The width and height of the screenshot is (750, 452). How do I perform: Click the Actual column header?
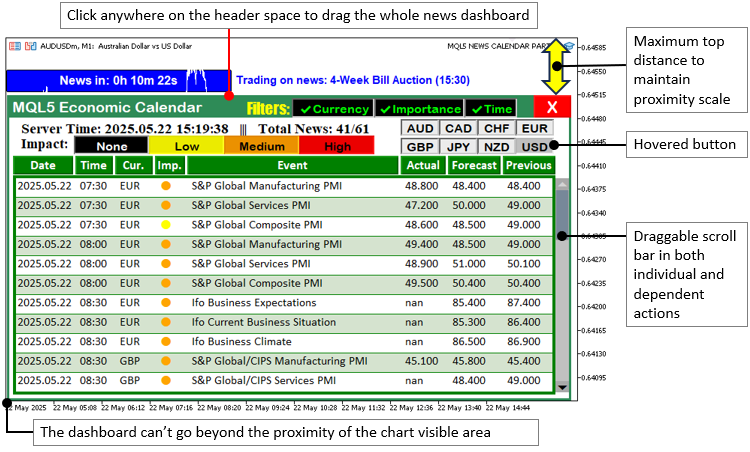coord(423,165)
